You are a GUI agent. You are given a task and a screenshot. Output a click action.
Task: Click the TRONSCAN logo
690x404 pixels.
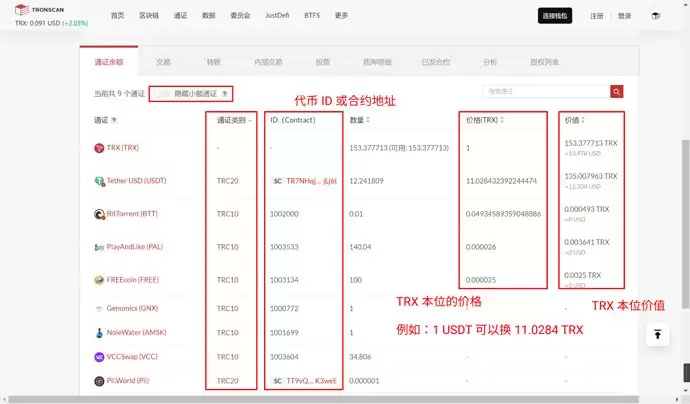coord(39,9)
